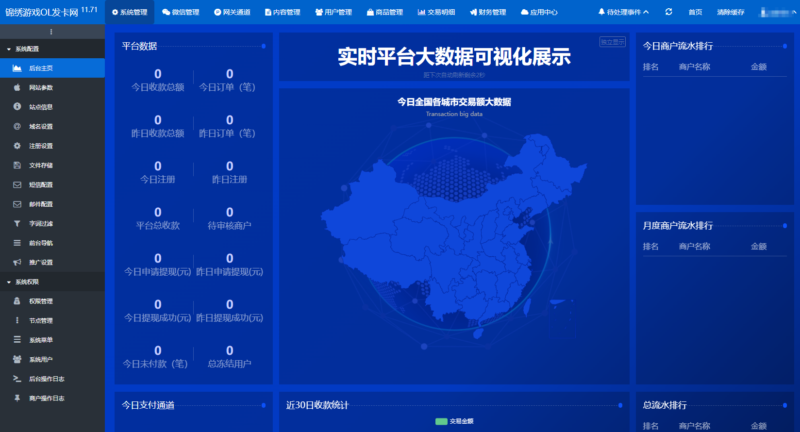Click the 昨日订单（笔） statistic
The height and width of the screenshot is (432, 800).
point(227,126)
